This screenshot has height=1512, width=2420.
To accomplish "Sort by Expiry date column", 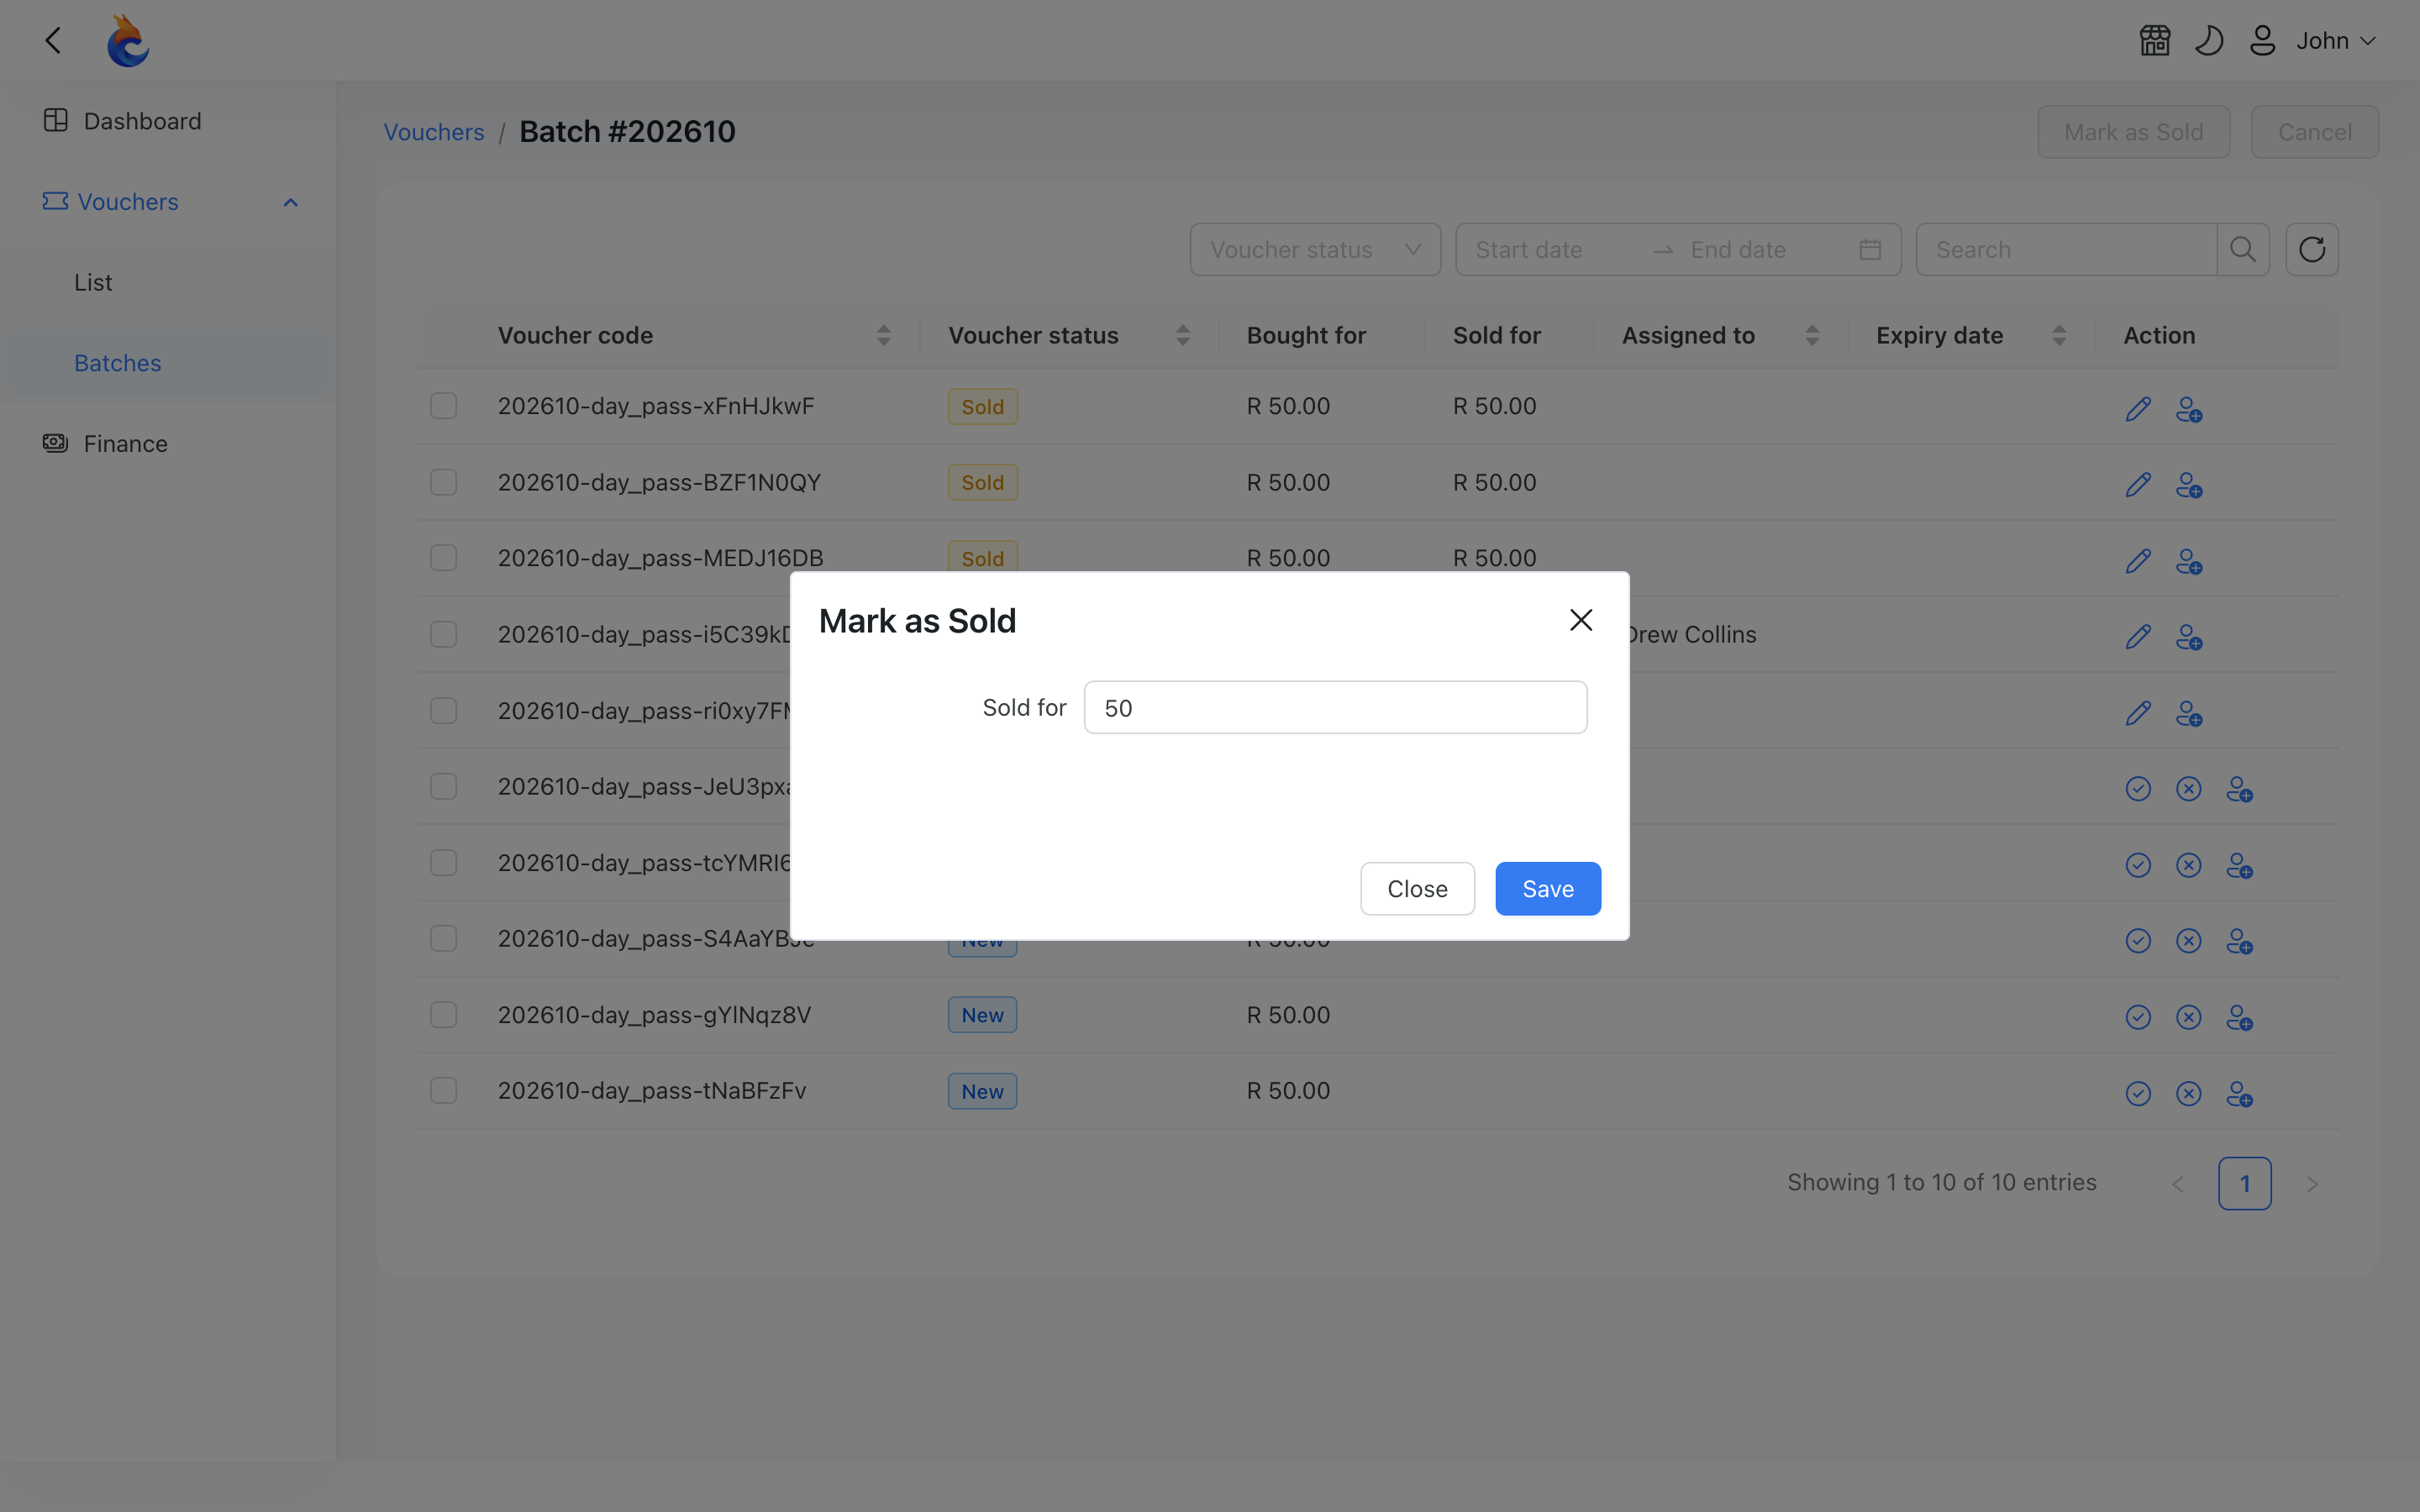I will click(2059, 335).
